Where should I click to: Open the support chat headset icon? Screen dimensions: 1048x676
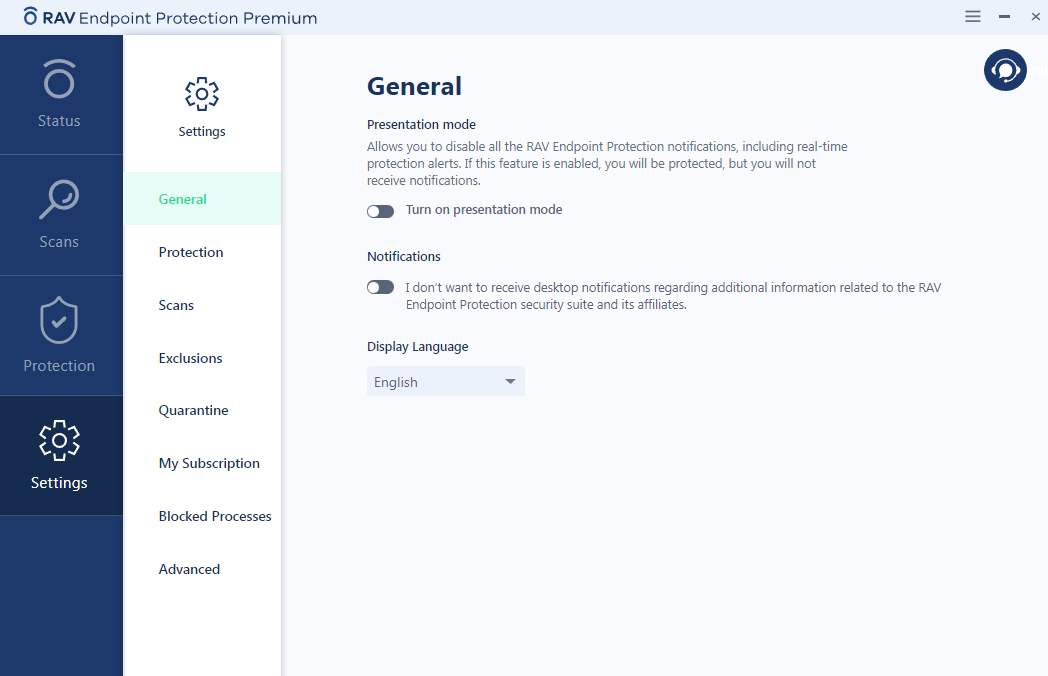pos(1005,70)
